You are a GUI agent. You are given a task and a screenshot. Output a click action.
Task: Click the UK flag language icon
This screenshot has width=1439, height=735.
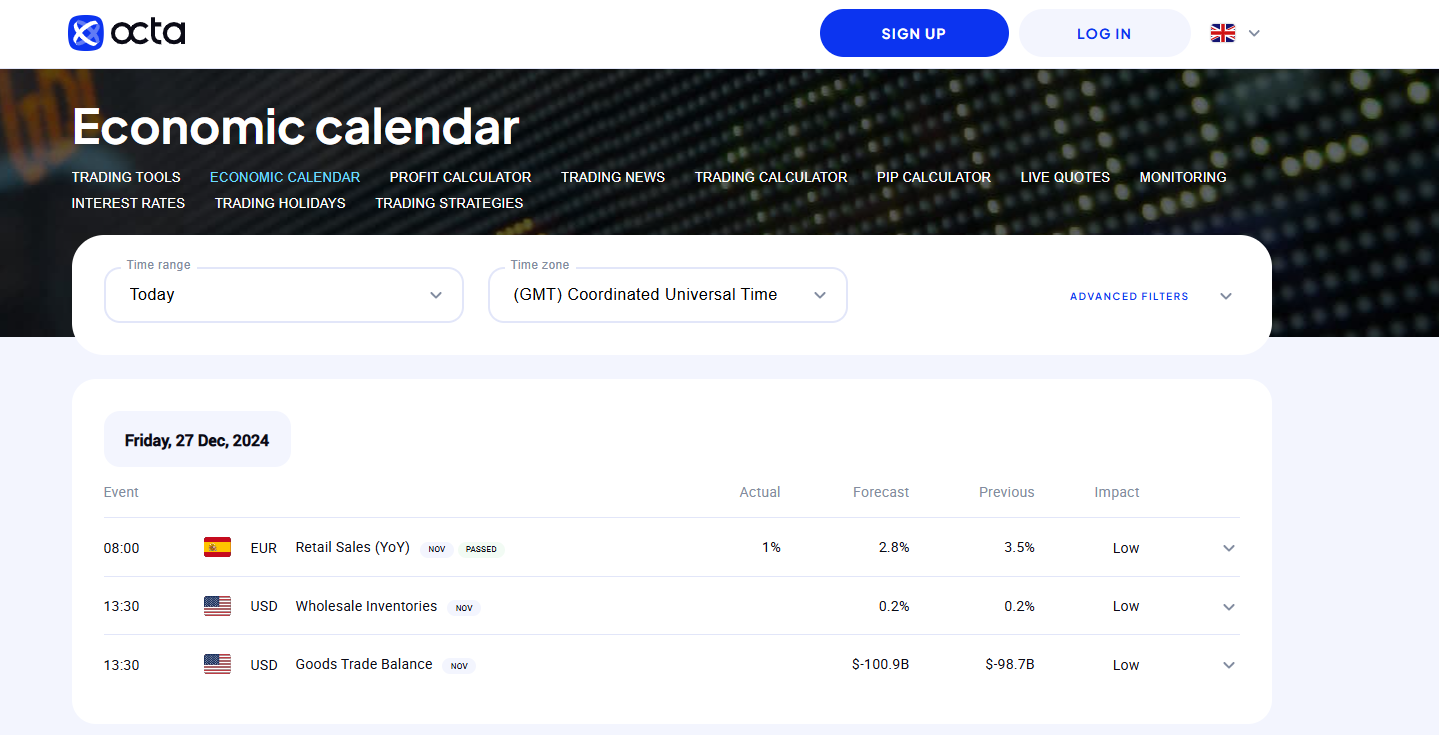[1223, 33]
